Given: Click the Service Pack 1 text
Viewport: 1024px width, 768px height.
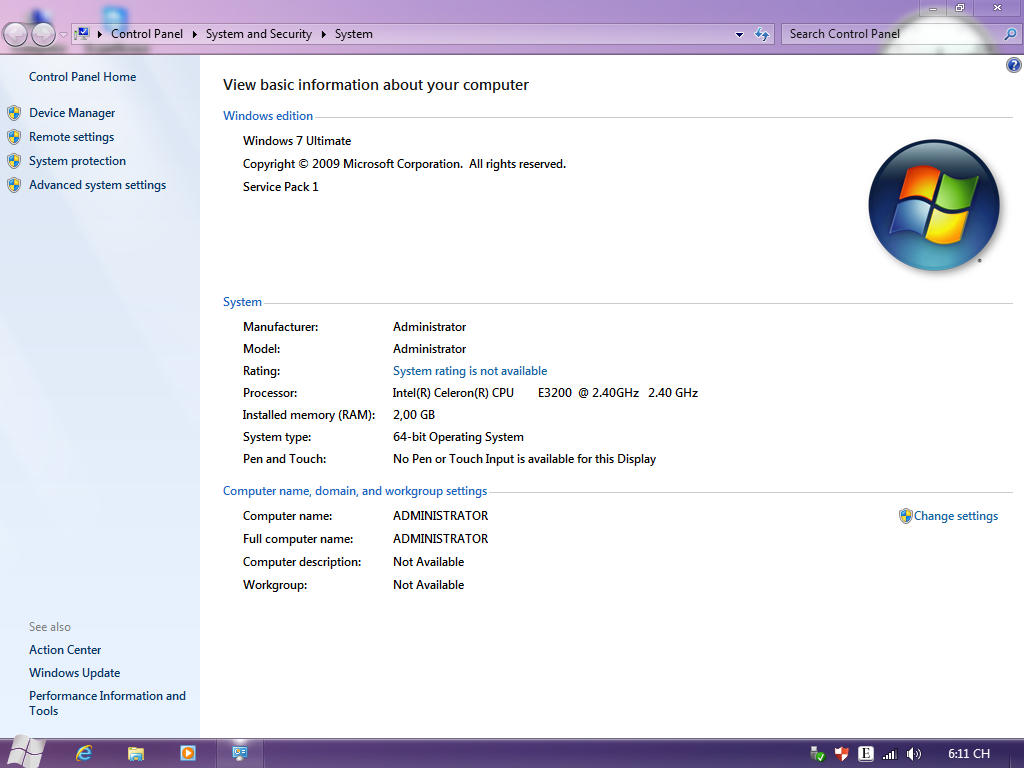Looking at the screenshot, I should 280,187.
